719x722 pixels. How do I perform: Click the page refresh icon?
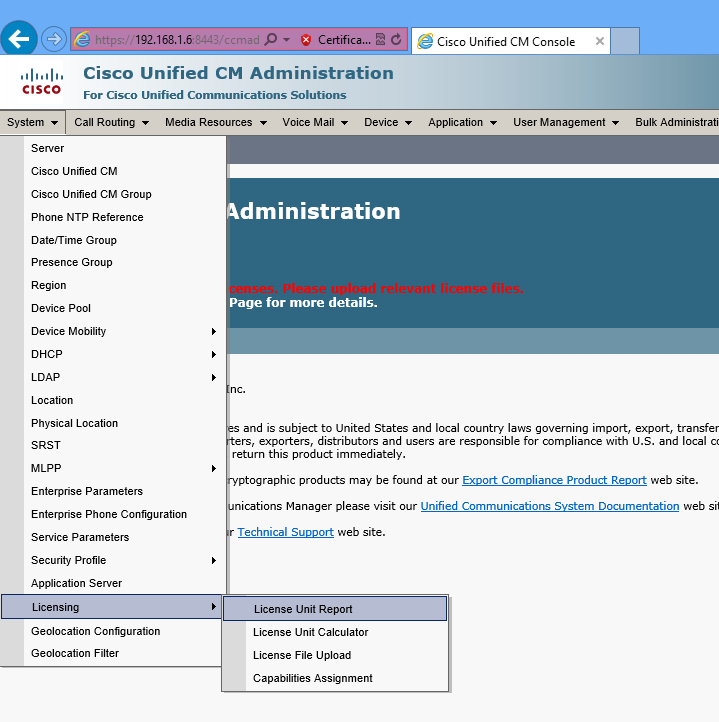[x=396, y=40]
